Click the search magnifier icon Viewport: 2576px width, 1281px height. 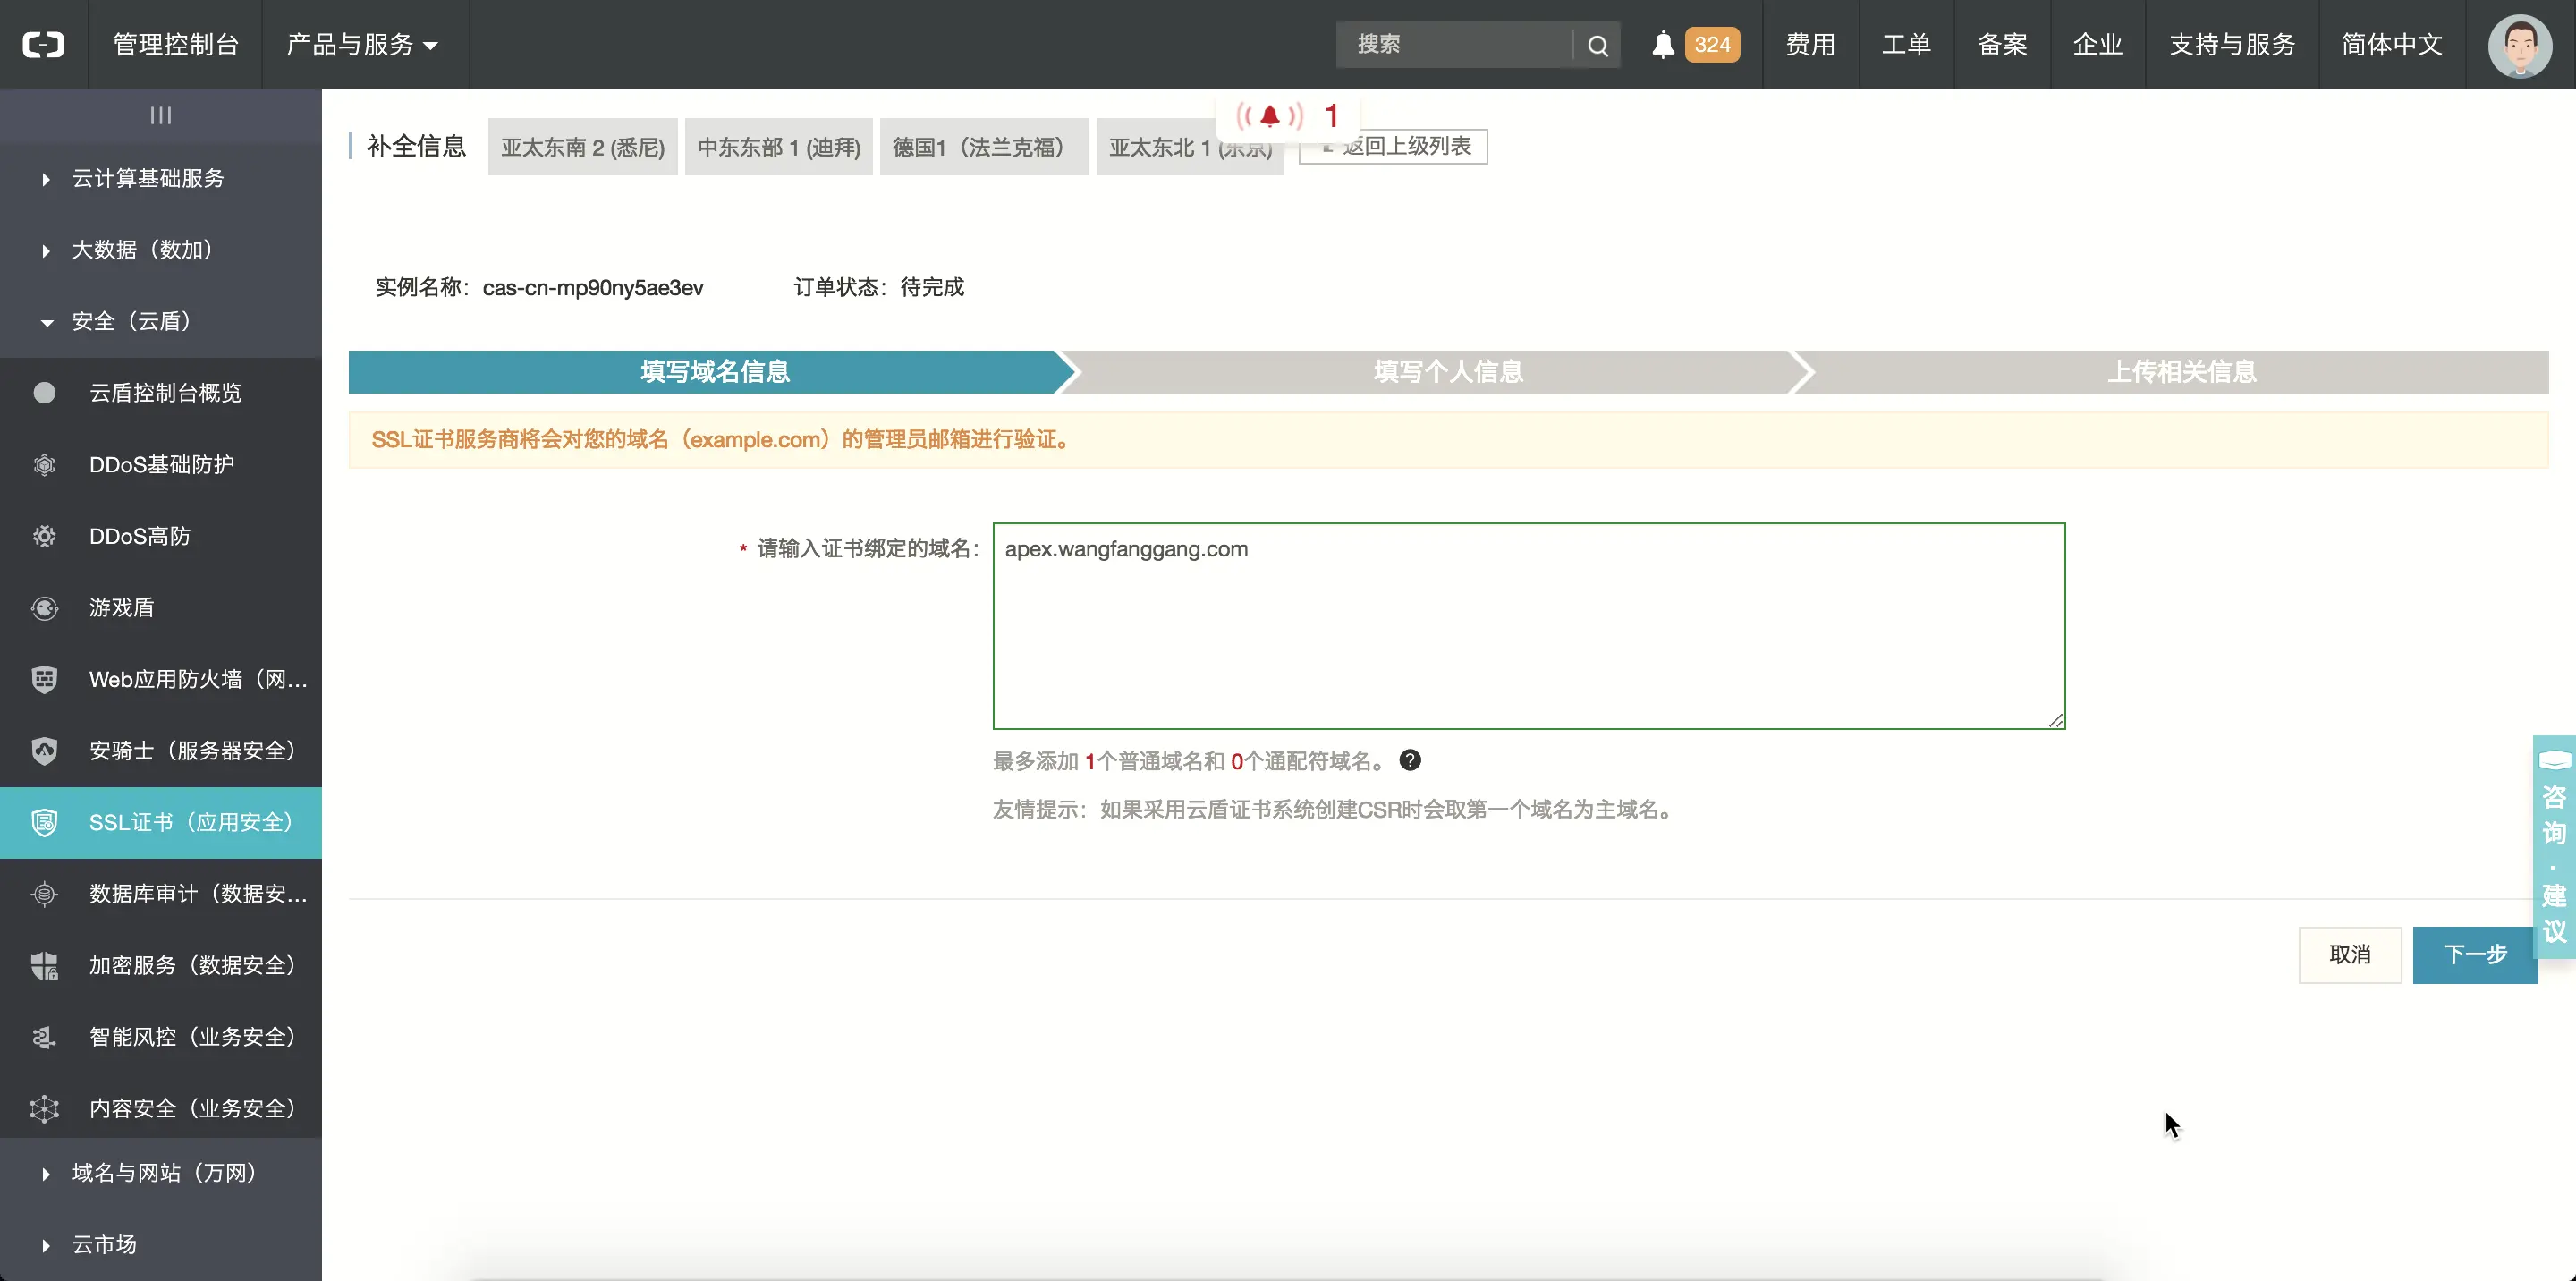[x=1597, y=46]
